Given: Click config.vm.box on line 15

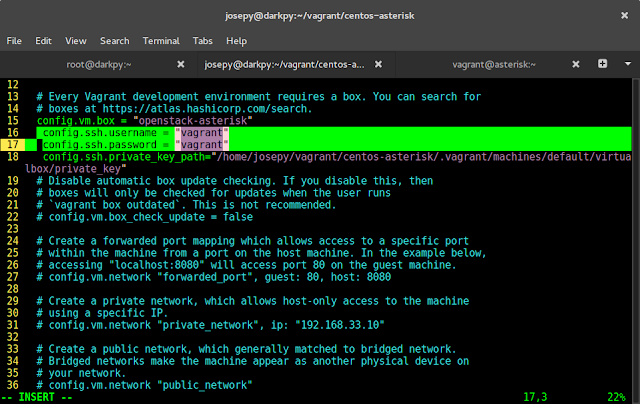Looking at the screenshot, I should pyautogui.click(x=76, y=121).
